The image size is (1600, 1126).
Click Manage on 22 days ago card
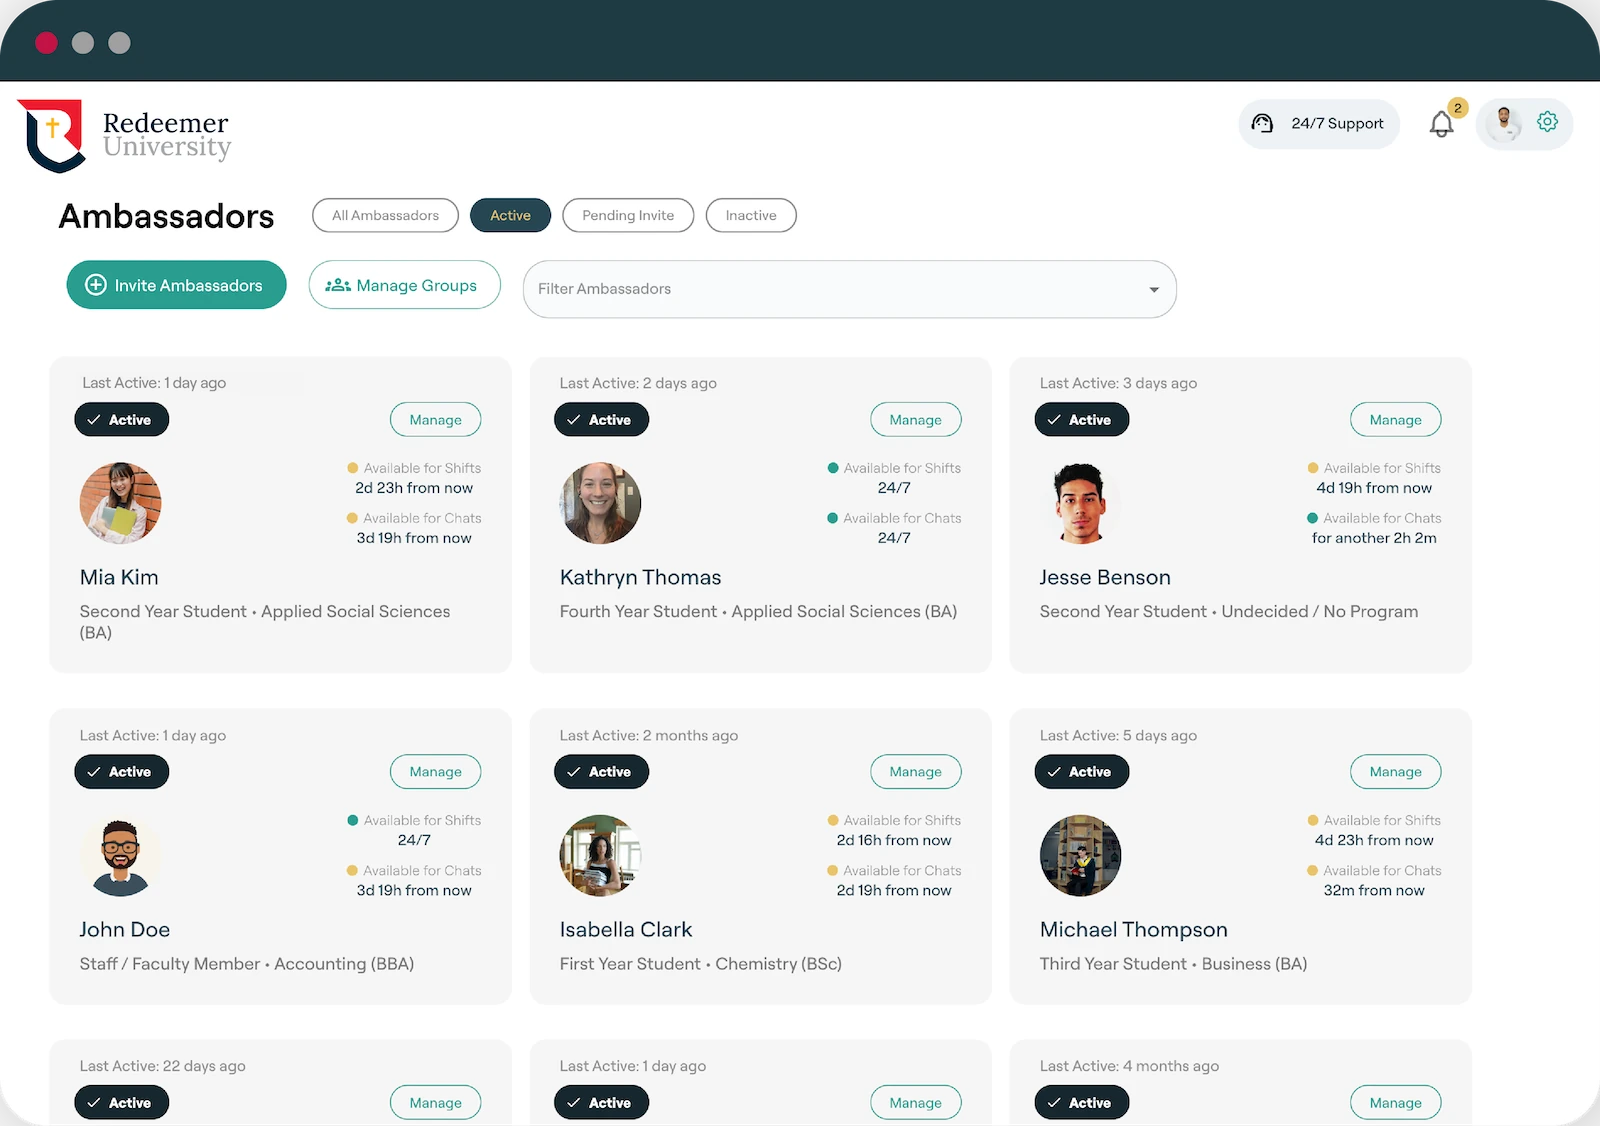[x=436, y=1103]
